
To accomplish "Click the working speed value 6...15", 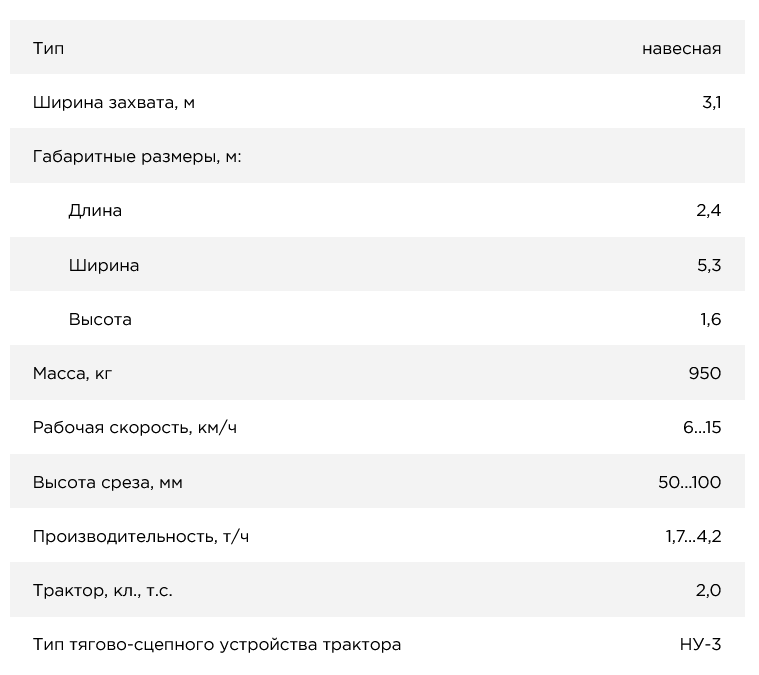I will (702, 427).
